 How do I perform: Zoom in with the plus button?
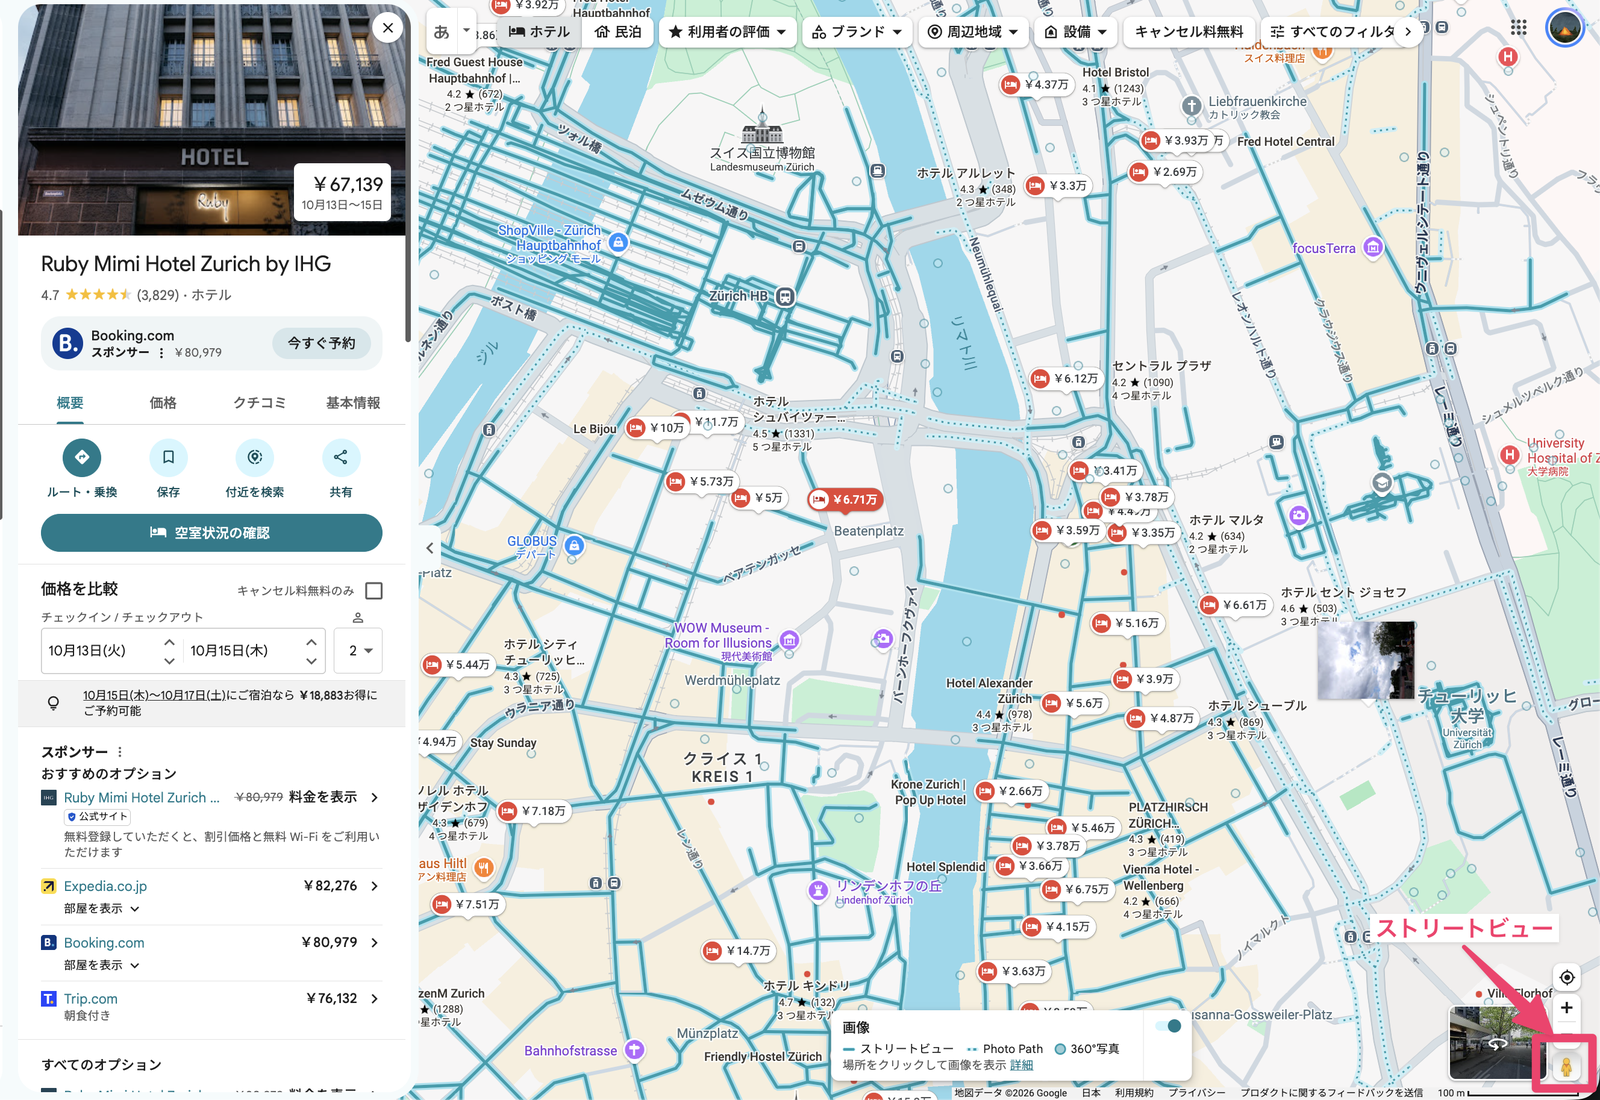click(x=1567, y=1008)
